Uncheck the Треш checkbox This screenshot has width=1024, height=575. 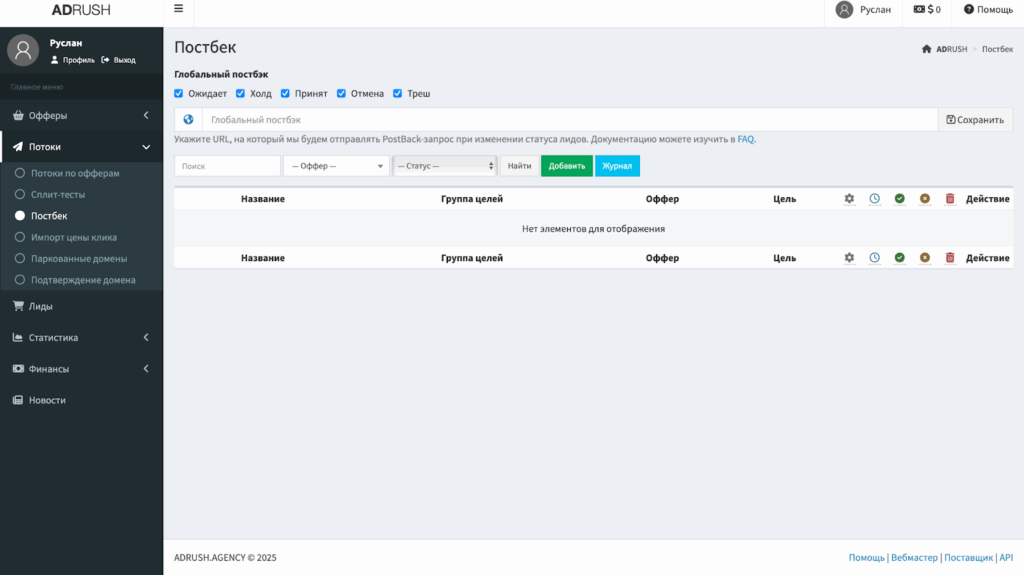click(397, 93)
